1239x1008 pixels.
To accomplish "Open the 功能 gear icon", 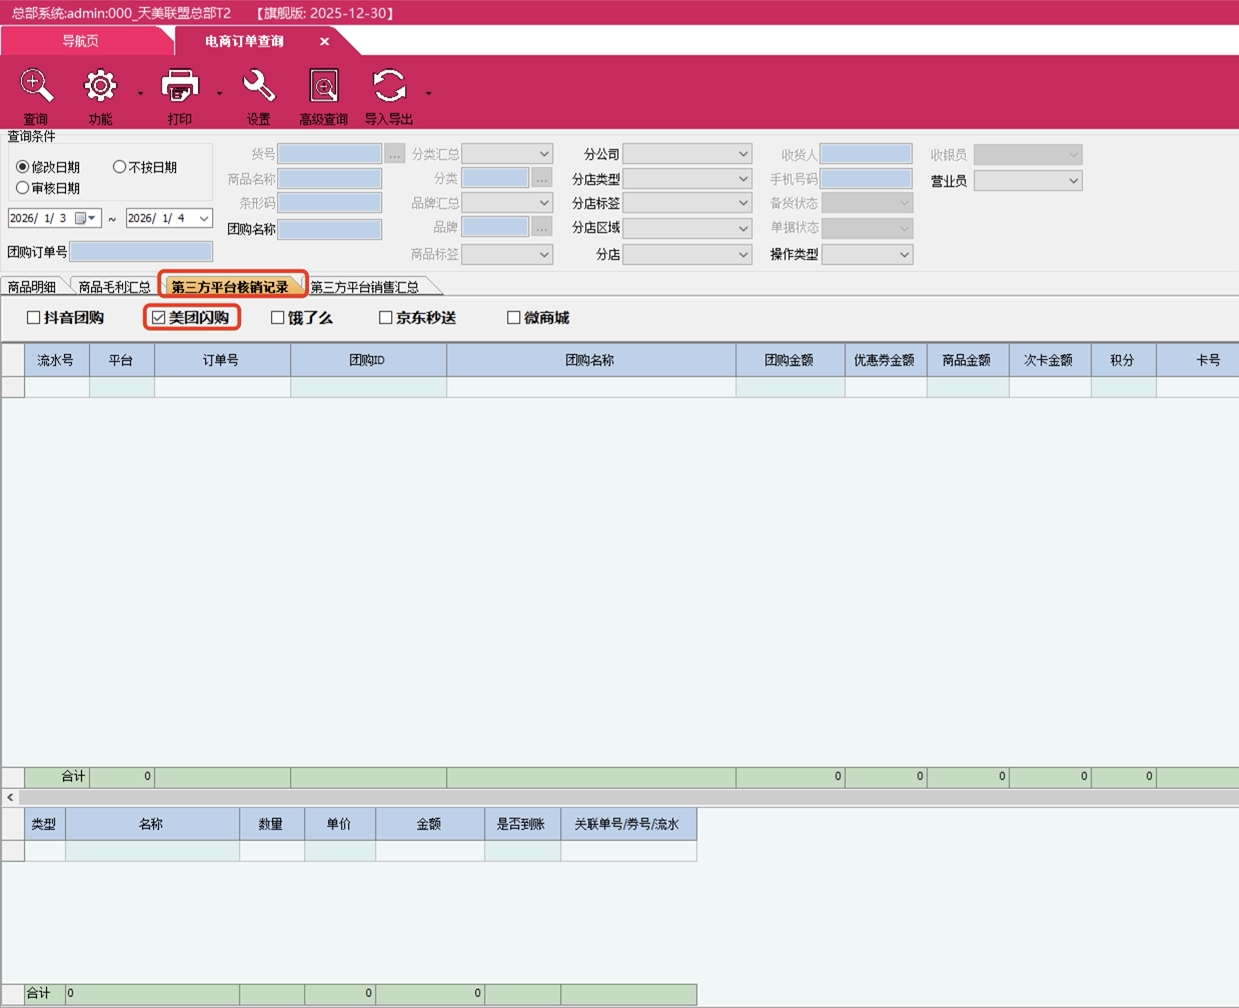I will tap(100, 87).
